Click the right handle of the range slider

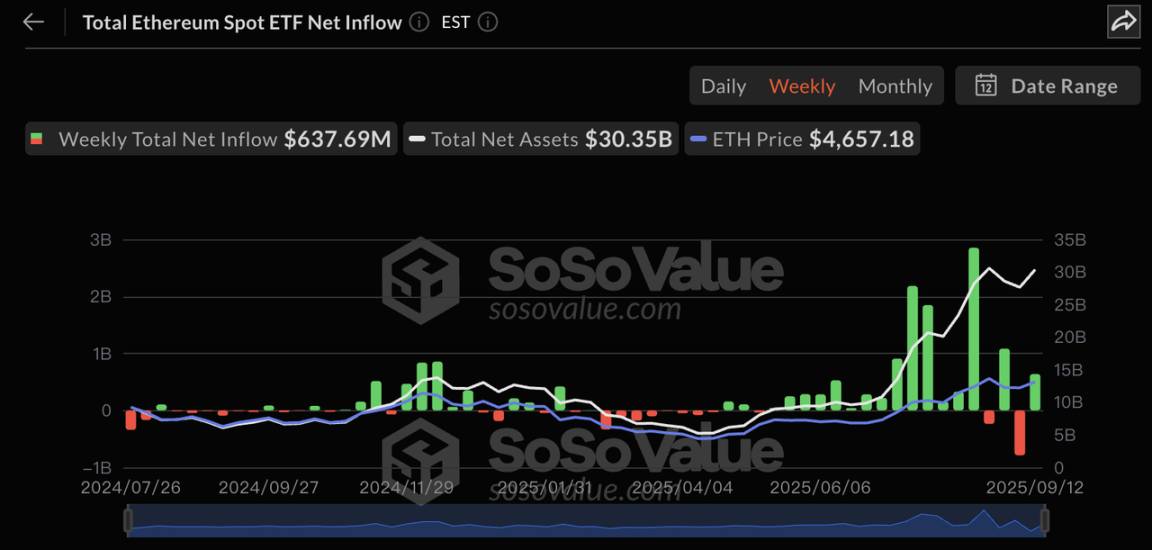click(x=1044, y=520)
